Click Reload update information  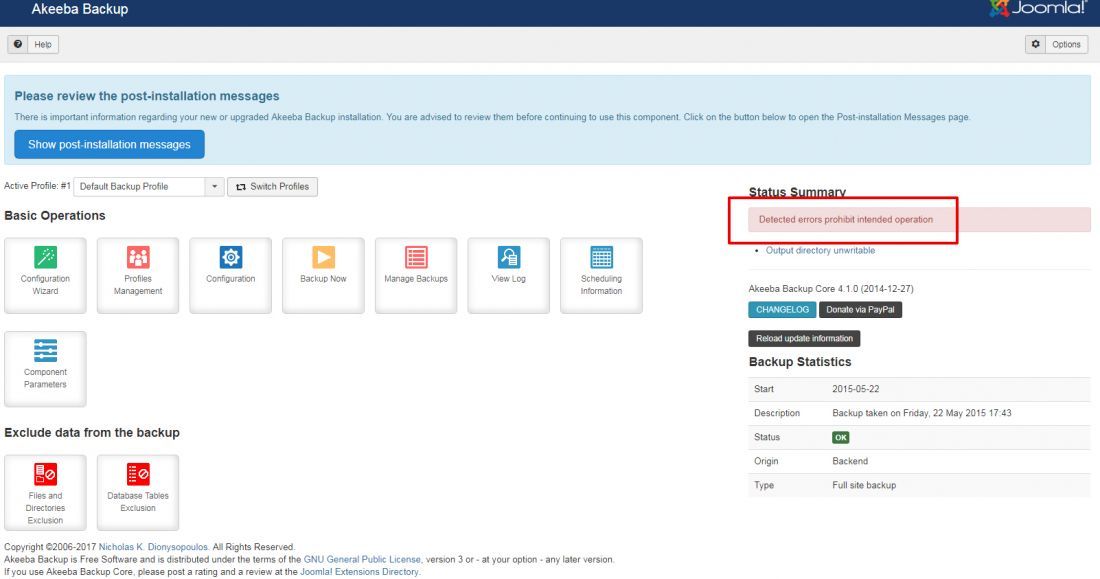804,338
